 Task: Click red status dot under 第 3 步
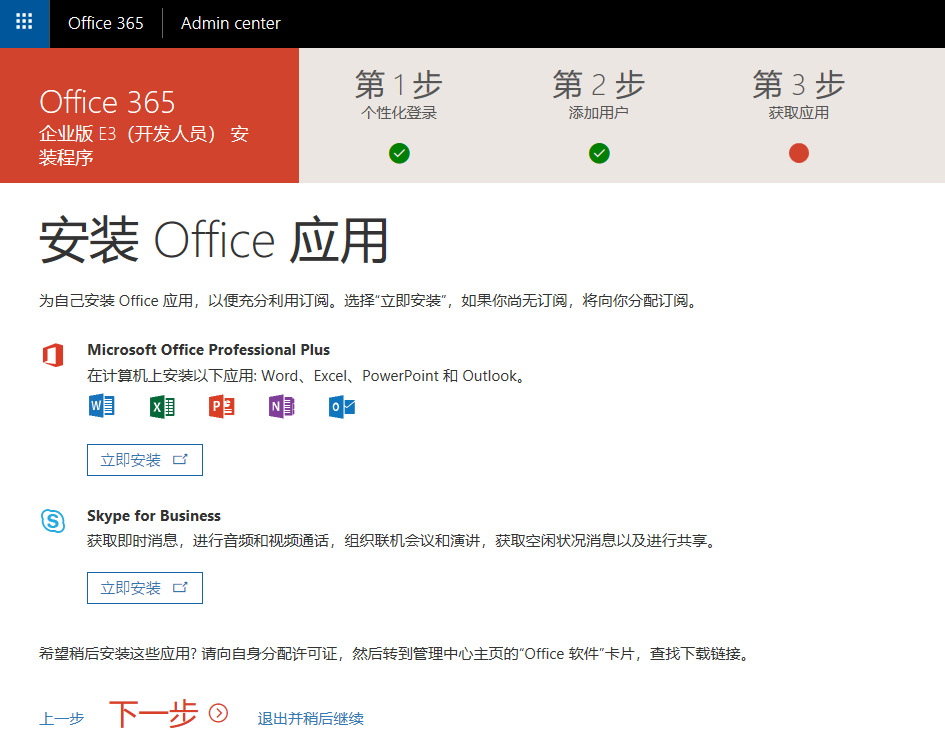(799, 153)
